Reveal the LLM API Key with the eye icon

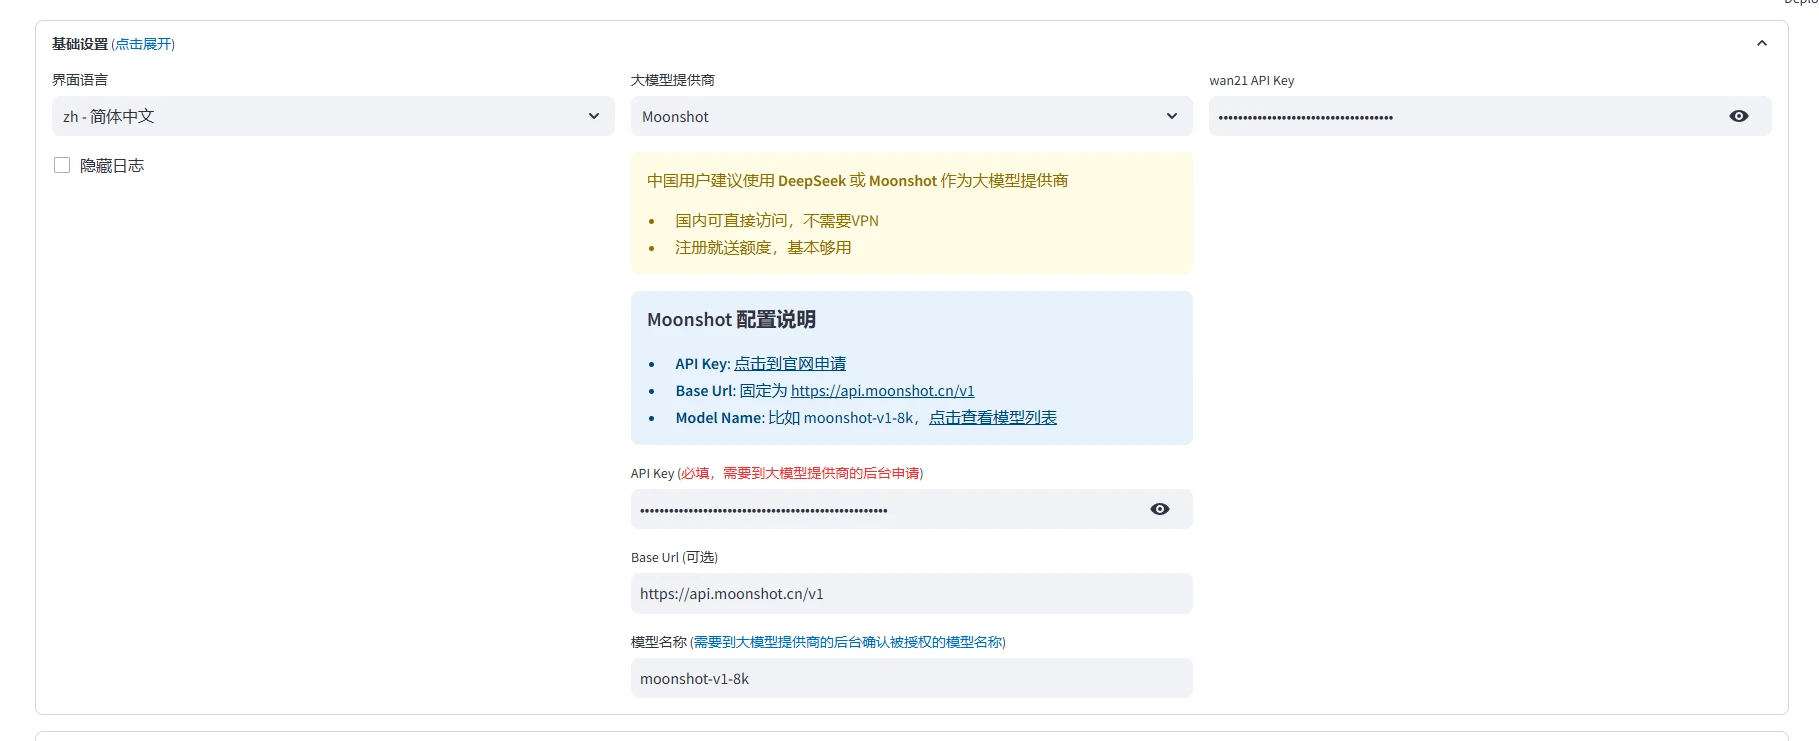pos(1159,509)
